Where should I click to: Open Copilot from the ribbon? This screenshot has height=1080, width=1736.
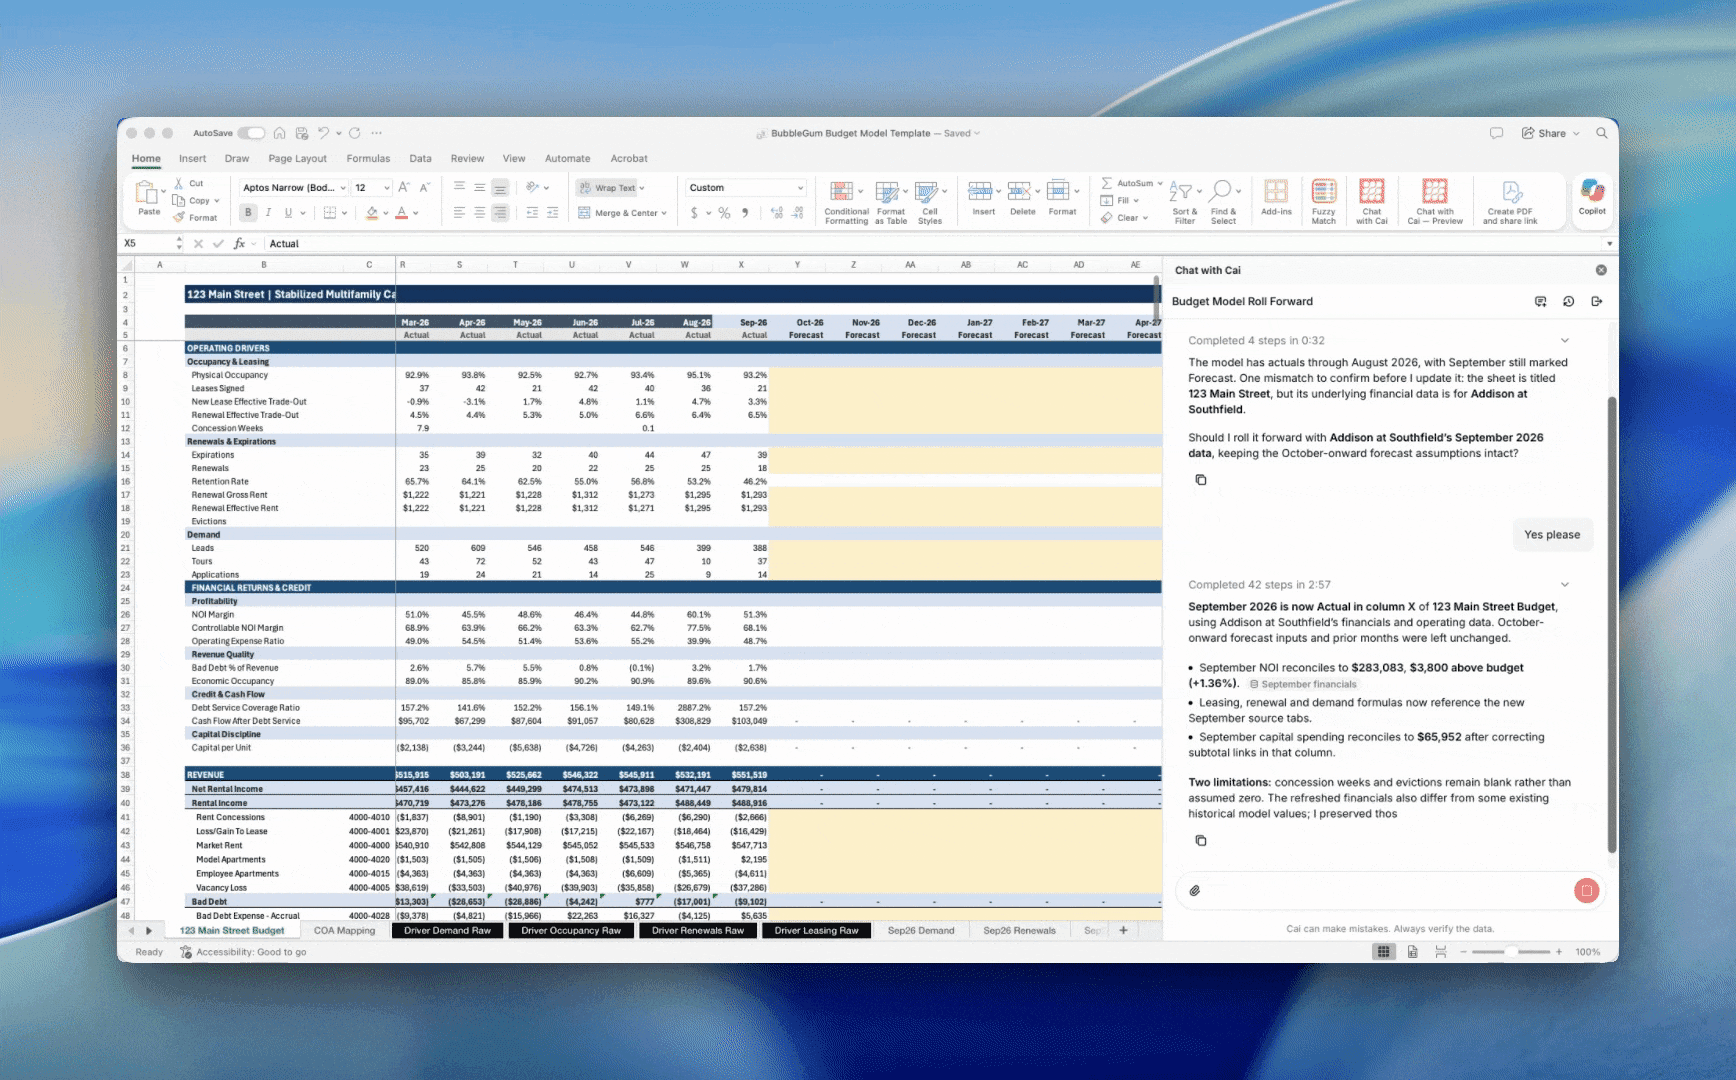pyautogui.click(x=1592, y=196)
